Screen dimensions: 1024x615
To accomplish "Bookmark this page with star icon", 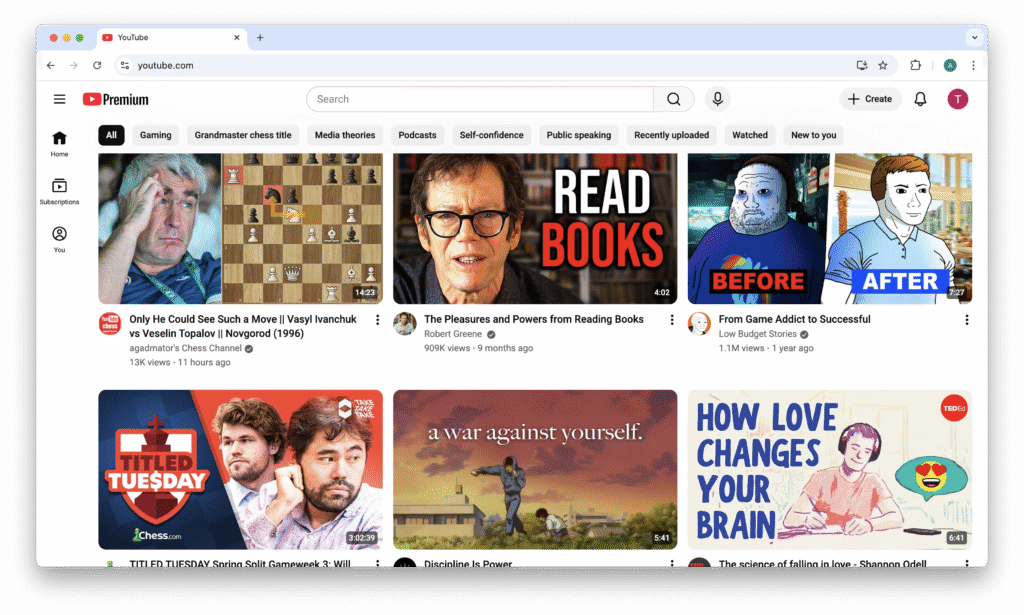I will click(x=882, y=66).
